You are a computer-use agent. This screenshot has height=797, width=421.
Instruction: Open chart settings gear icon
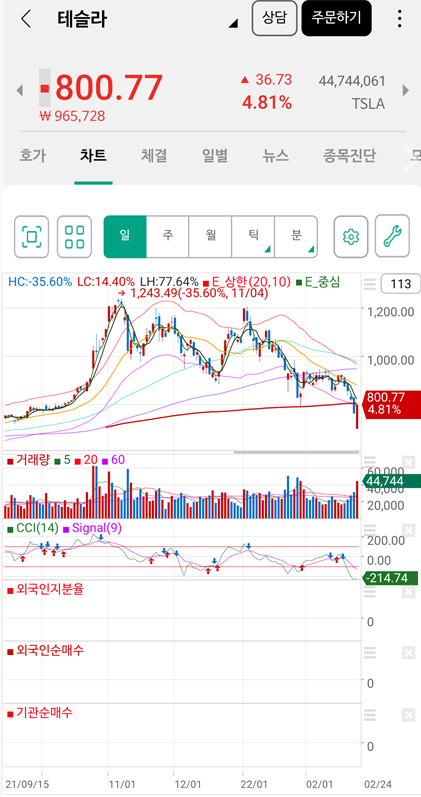[x=350, y=237]
